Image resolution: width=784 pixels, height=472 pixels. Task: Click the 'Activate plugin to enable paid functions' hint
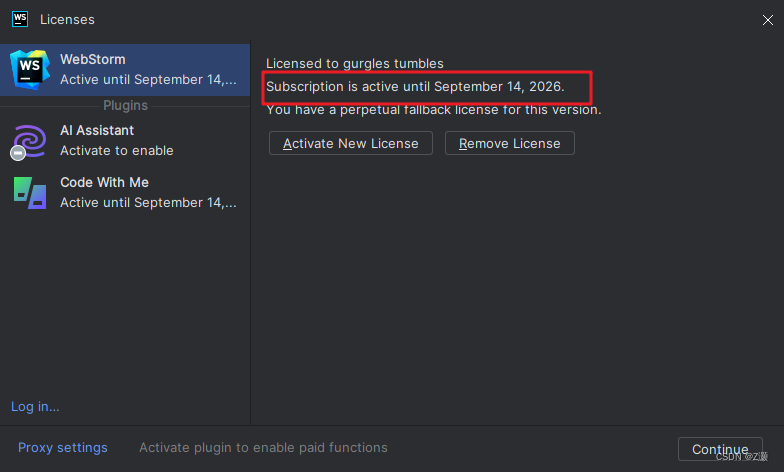tap(263, 448)
